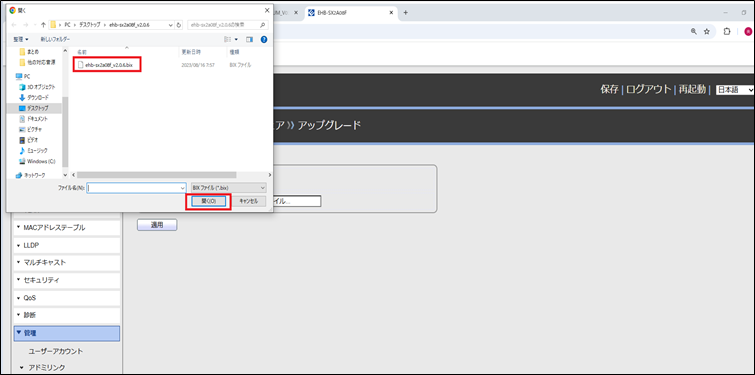Expand MACアドレステーブル menu
This screenshot has width=755, height=375.
point(66,228)
